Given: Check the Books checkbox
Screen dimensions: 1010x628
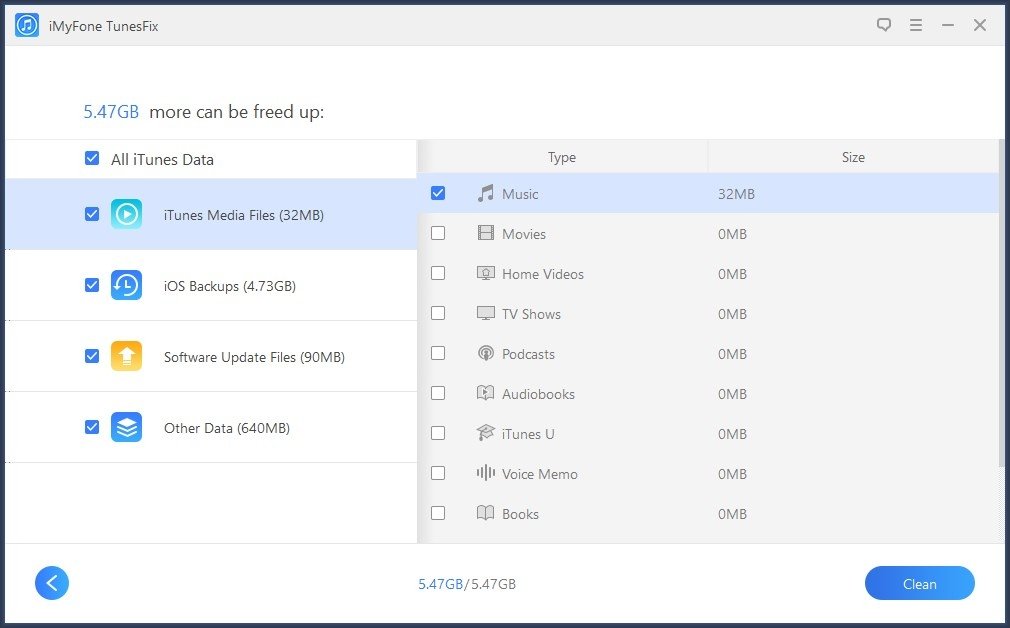Looking at the screenshot, I should (x=438, y=513).
